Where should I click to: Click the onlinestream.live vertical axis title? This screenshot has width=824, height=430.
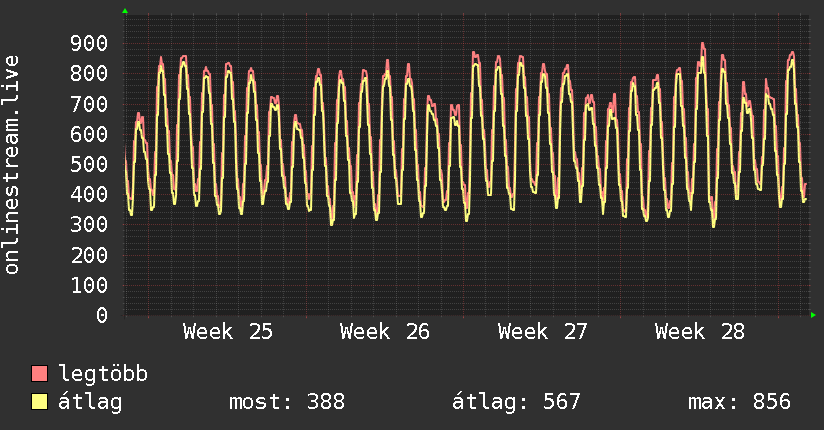click(12, 165)
